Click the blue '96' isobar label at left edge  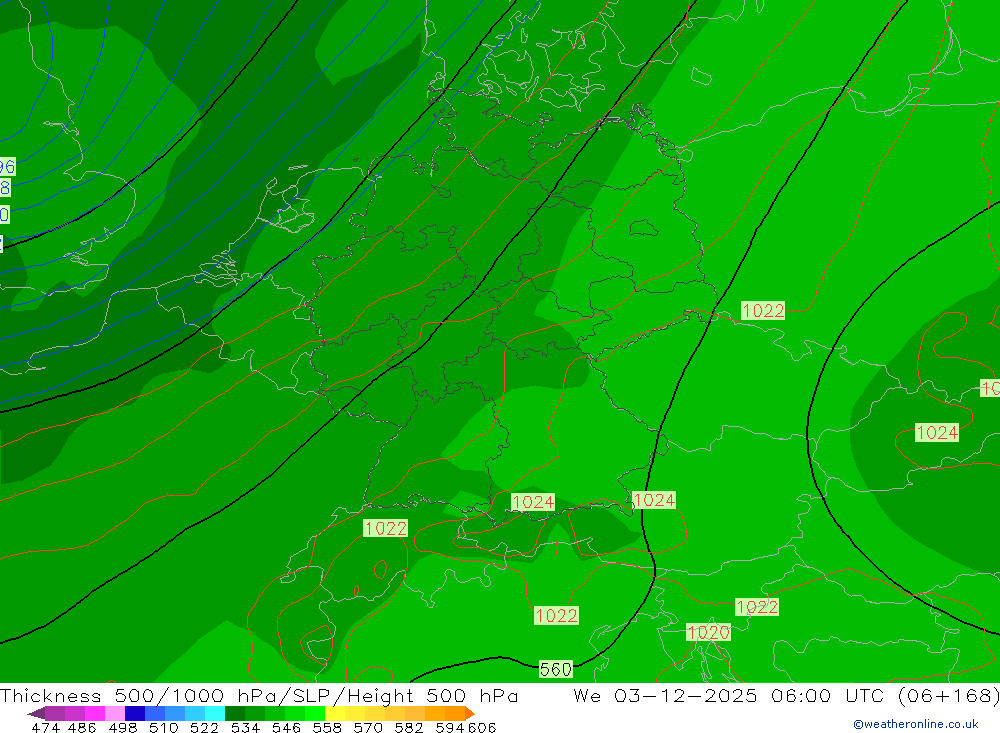coord(7,167)
